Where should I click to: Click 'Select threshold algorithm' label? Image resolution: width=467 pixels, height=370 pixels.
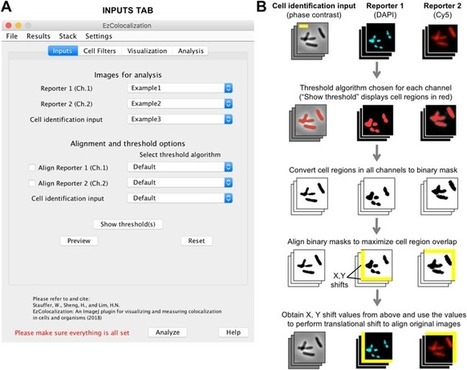pyautogui.click(x=180, y=155)
